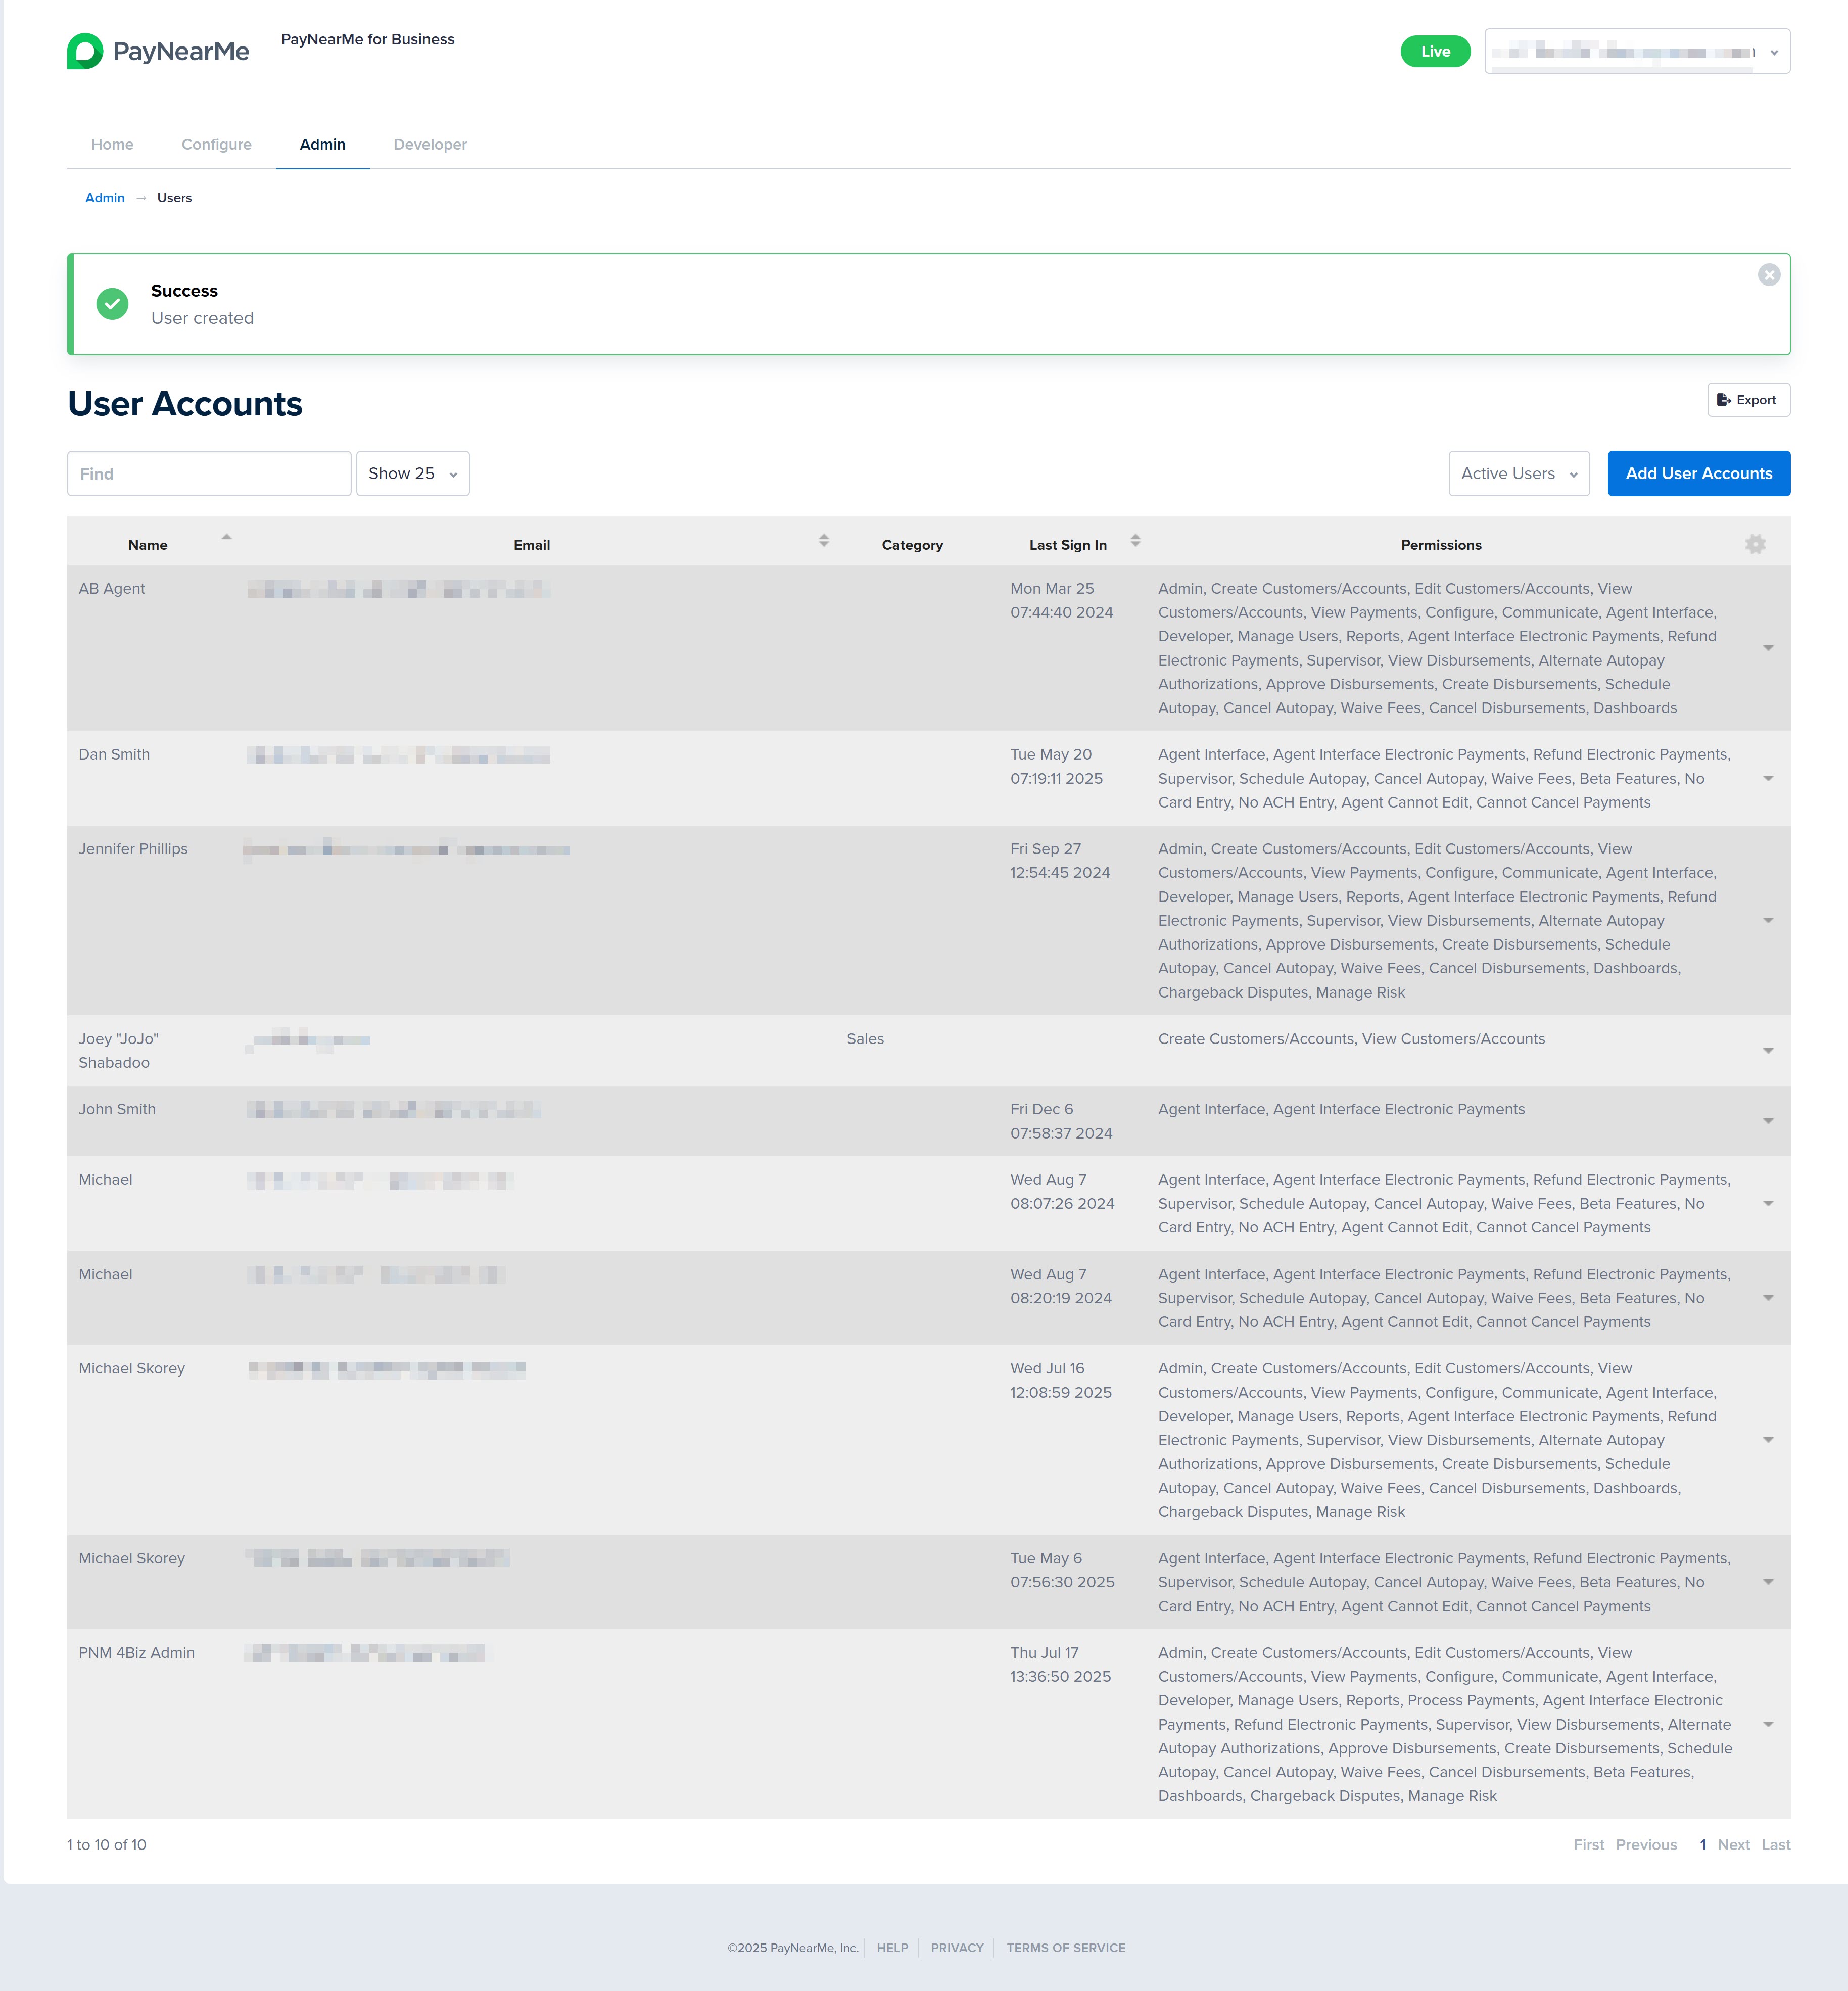Sort table by Name column arrow
Viewport: 1848px width, 1991px height.
click(x=227, y=537)
